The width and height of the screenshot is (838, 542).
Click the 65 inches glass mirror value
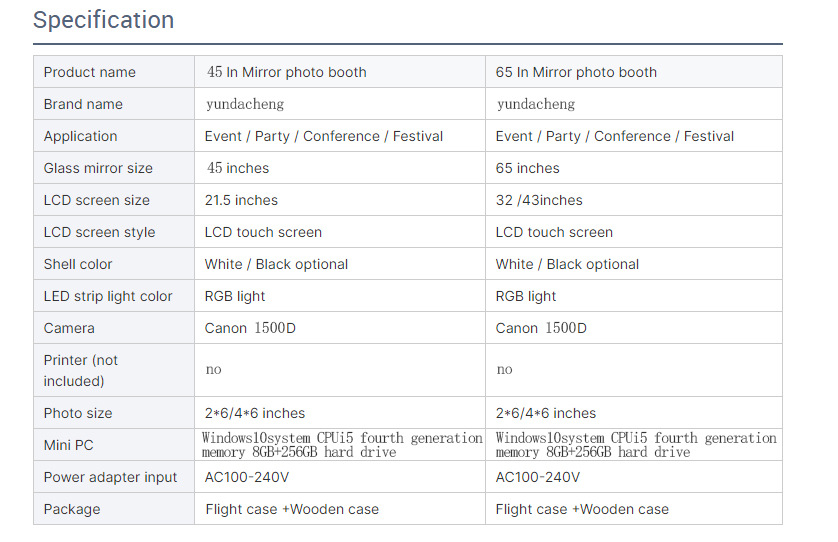[528, 168]
